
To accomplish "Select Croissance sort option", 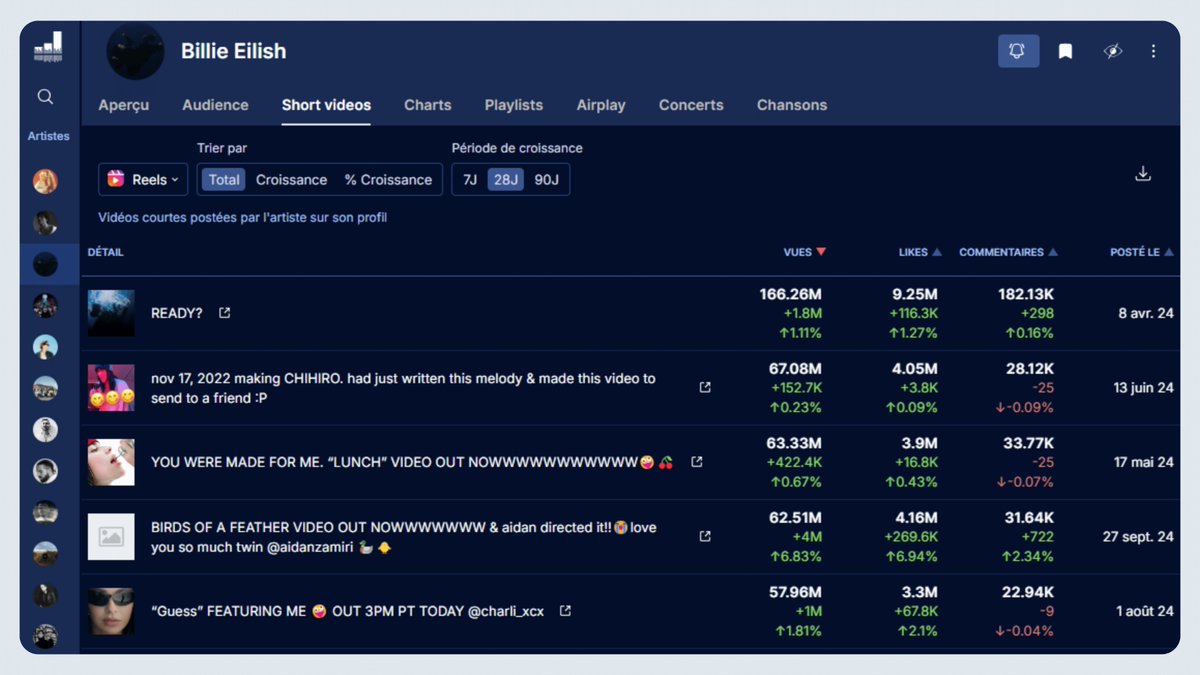I will [x=291, y=180].
